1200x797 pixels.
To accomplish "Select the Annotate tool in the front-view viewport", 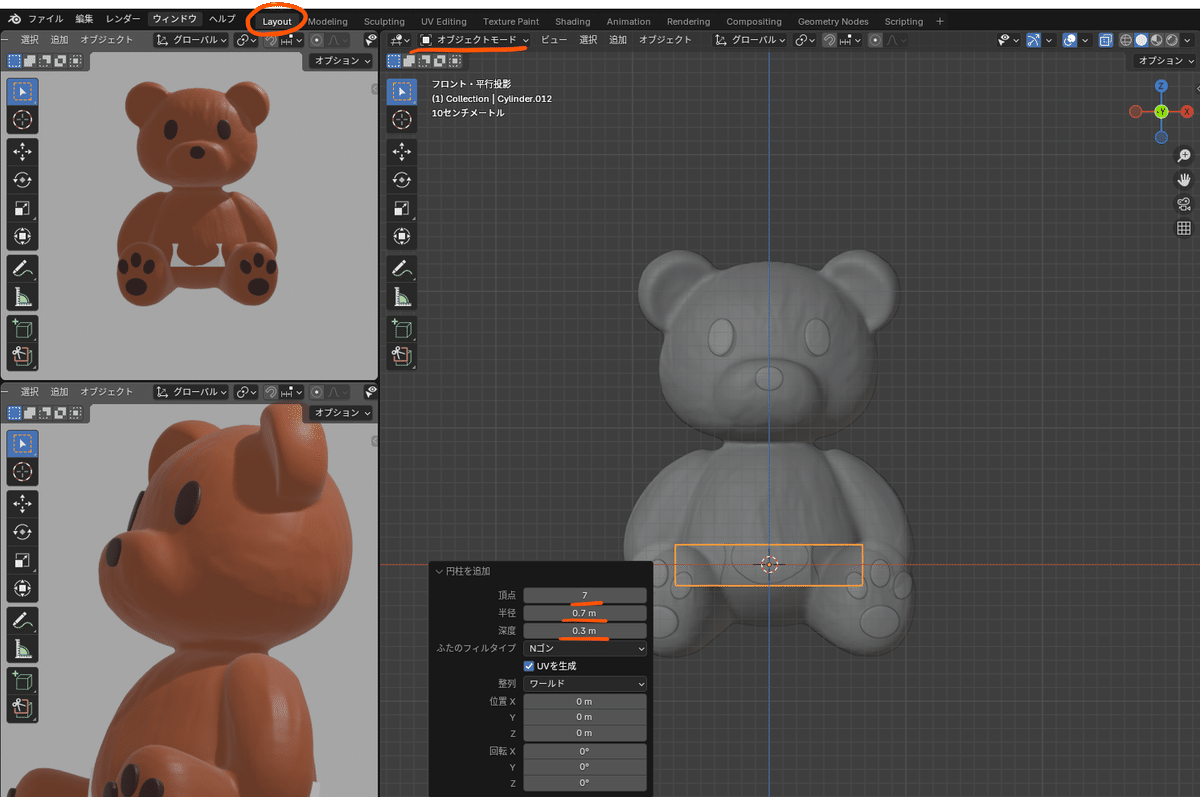I will [x=402, y=268].
